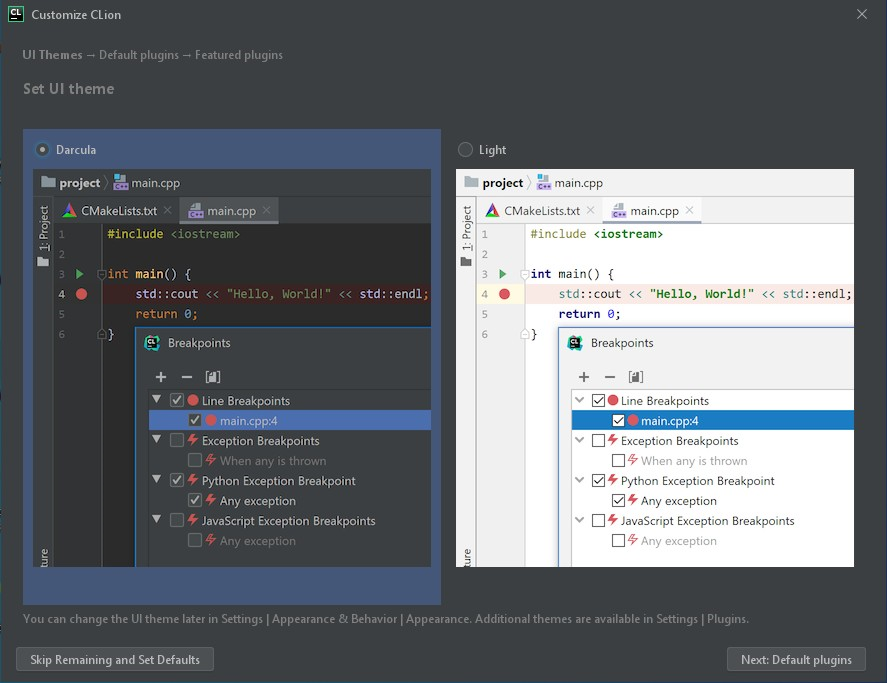Click green run arrow in Darcula gutter

coord(80,274)
